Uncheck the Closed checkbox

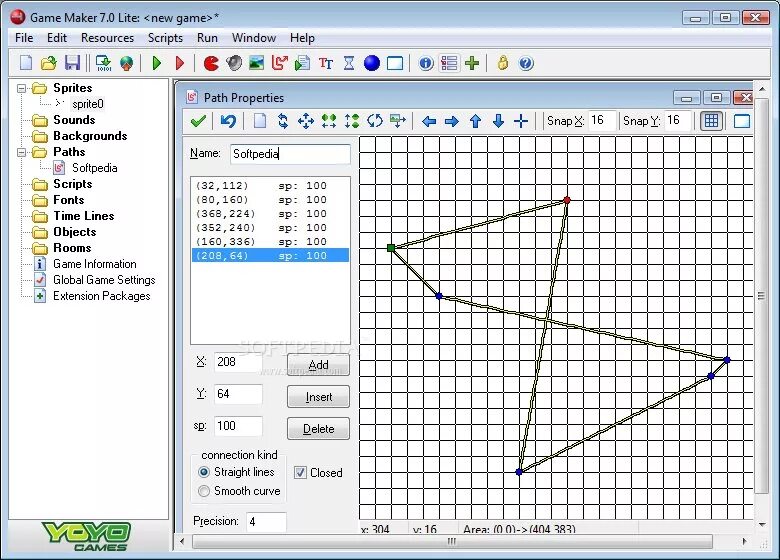pyautogui.click(x=300, y=472)
